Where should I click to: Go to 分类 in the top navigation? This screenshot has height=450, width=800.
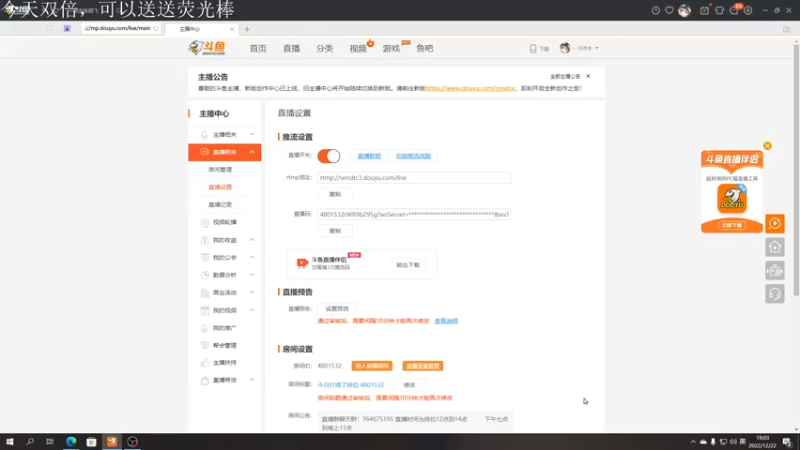(324, 48)
